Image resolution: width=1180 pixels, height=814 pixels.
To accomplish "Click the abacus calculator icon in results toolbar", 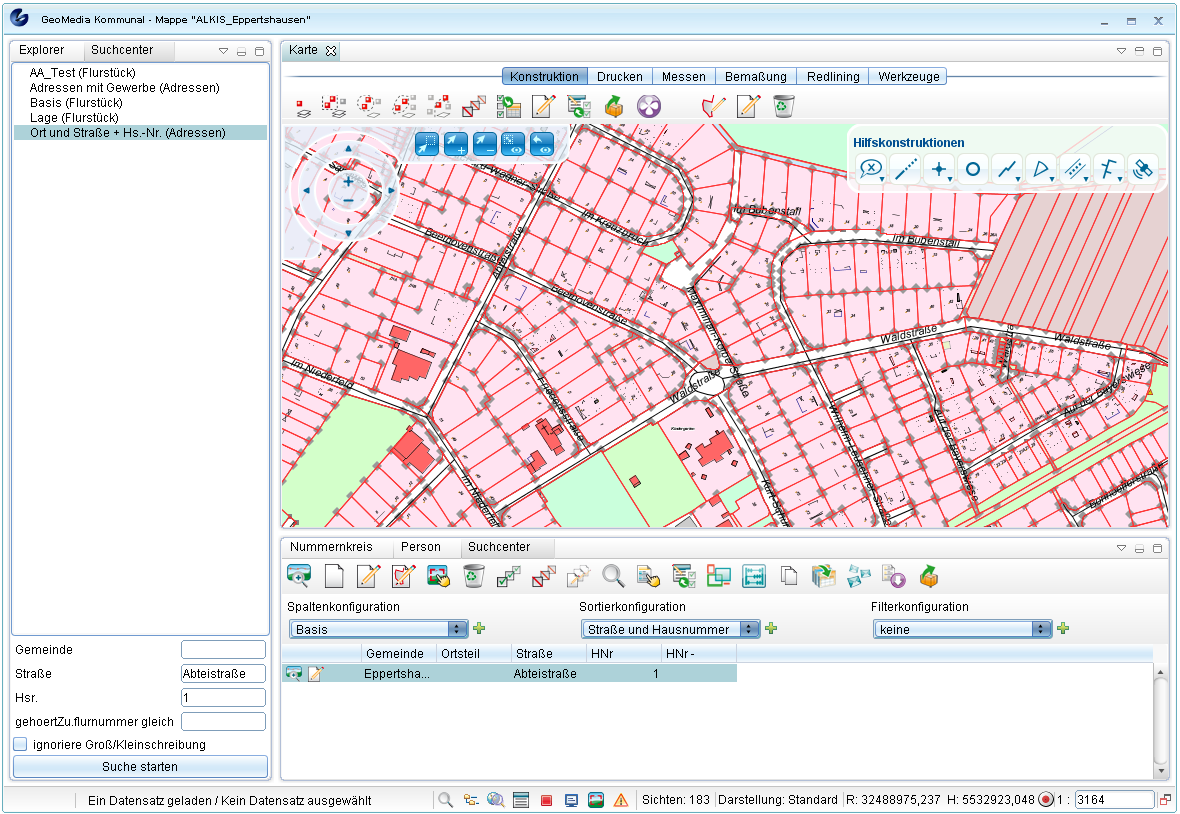I will [x=754, y=576].
